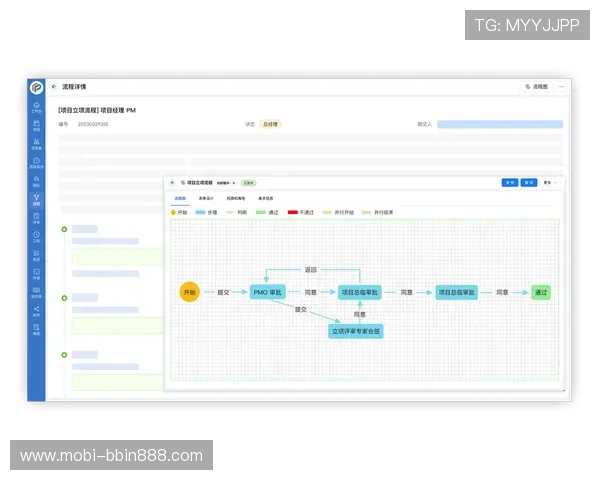Click the clock icon in the sidebar

point(36,236)
